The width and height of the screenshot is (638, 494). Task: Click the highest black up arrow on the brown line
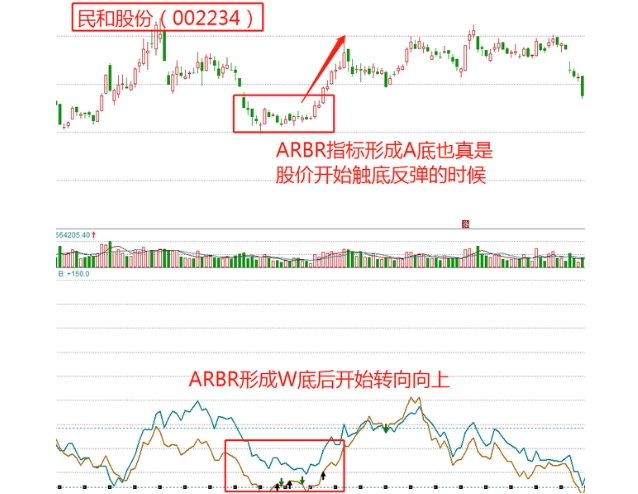click(323, 475)
